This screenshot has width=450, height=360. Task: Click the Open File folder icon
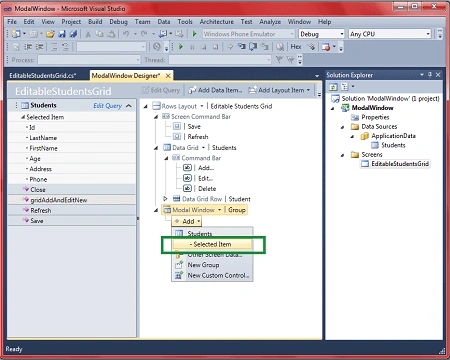point(50,34)
